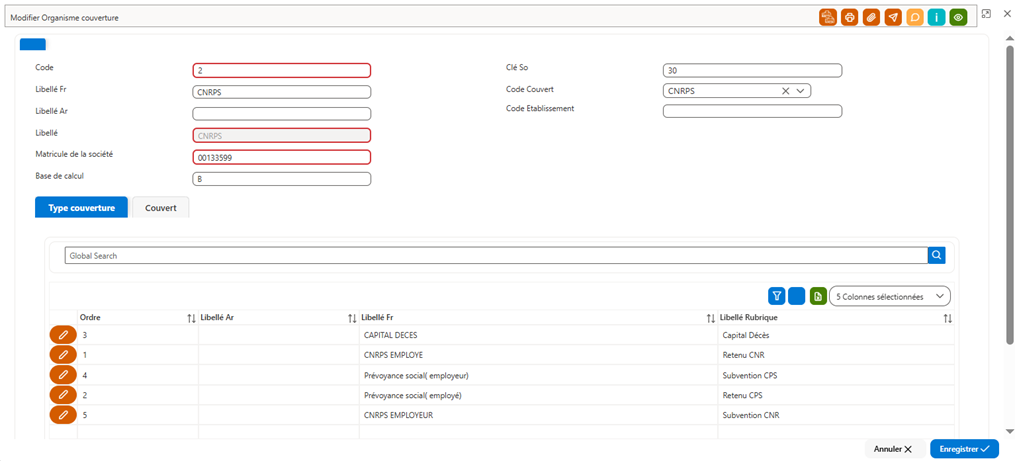Click the paper-plane send icon
This screenshot has width=1015, height=461.
pyautogui.click(x=893, y=17)
